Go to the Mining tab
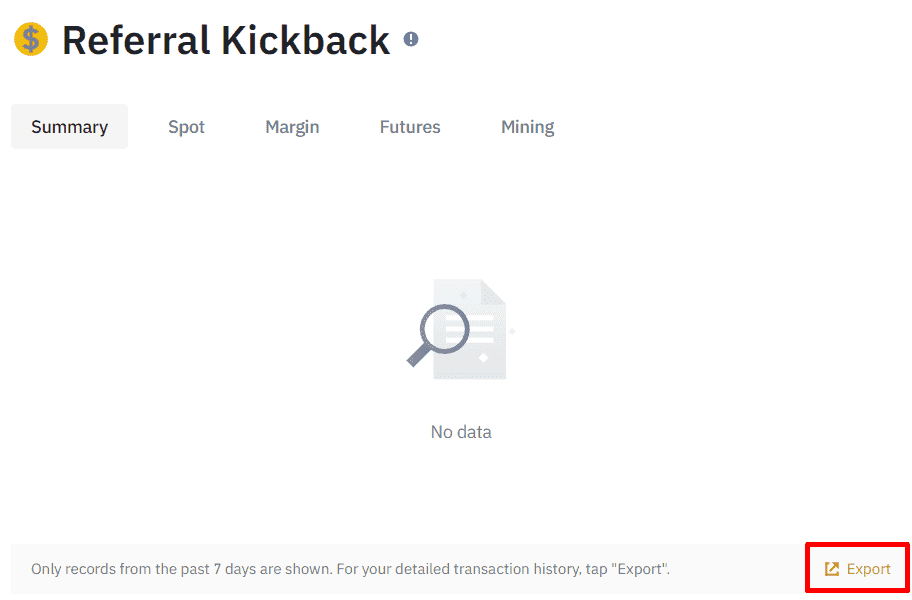912x600 pixels. pos(527,127)
